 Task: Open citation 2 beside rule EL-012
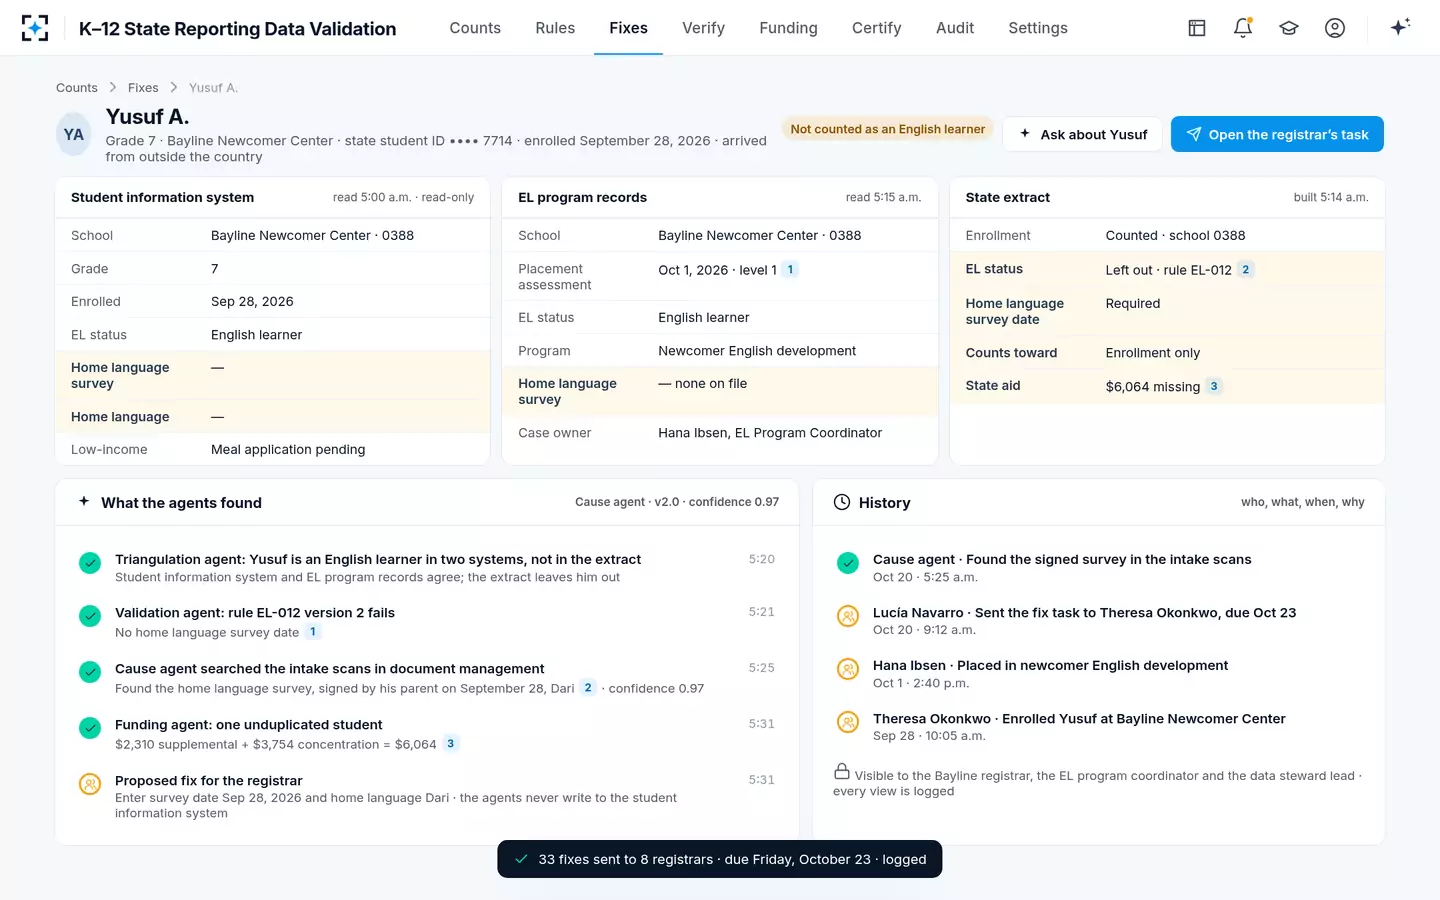(1245, 270)
